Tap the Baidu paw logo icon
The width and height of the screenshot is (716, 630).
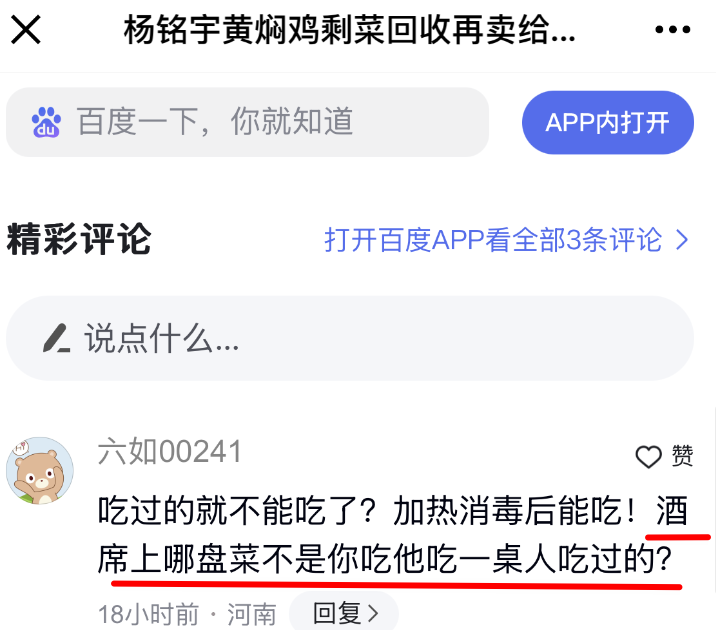pos(46,122)
